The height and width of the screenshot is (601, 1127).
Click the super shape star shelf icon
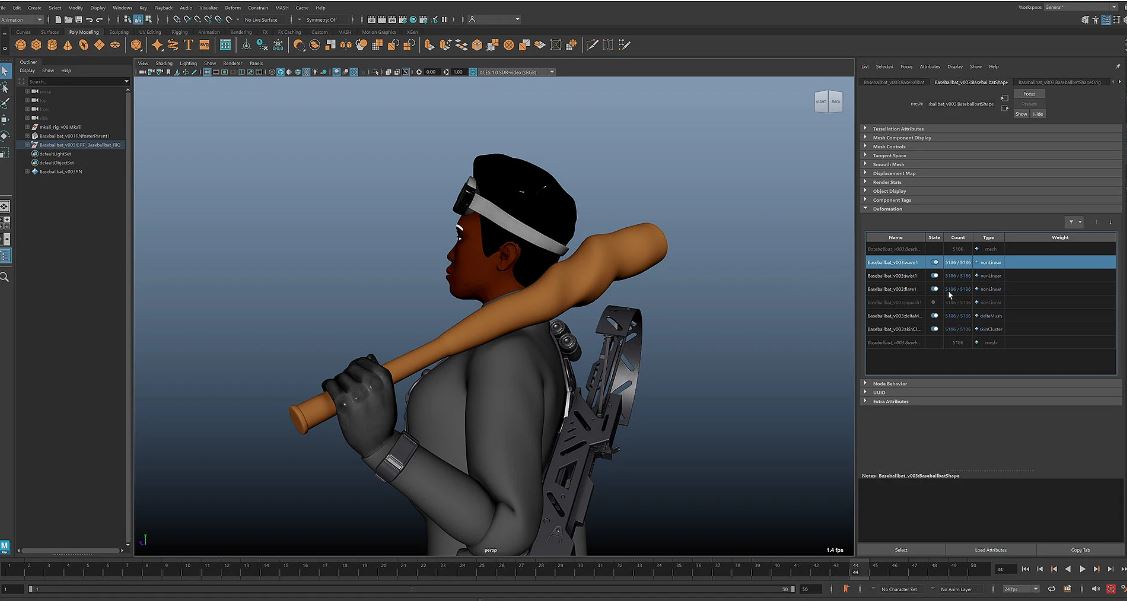pyautogui.click(x=157, y=45)
